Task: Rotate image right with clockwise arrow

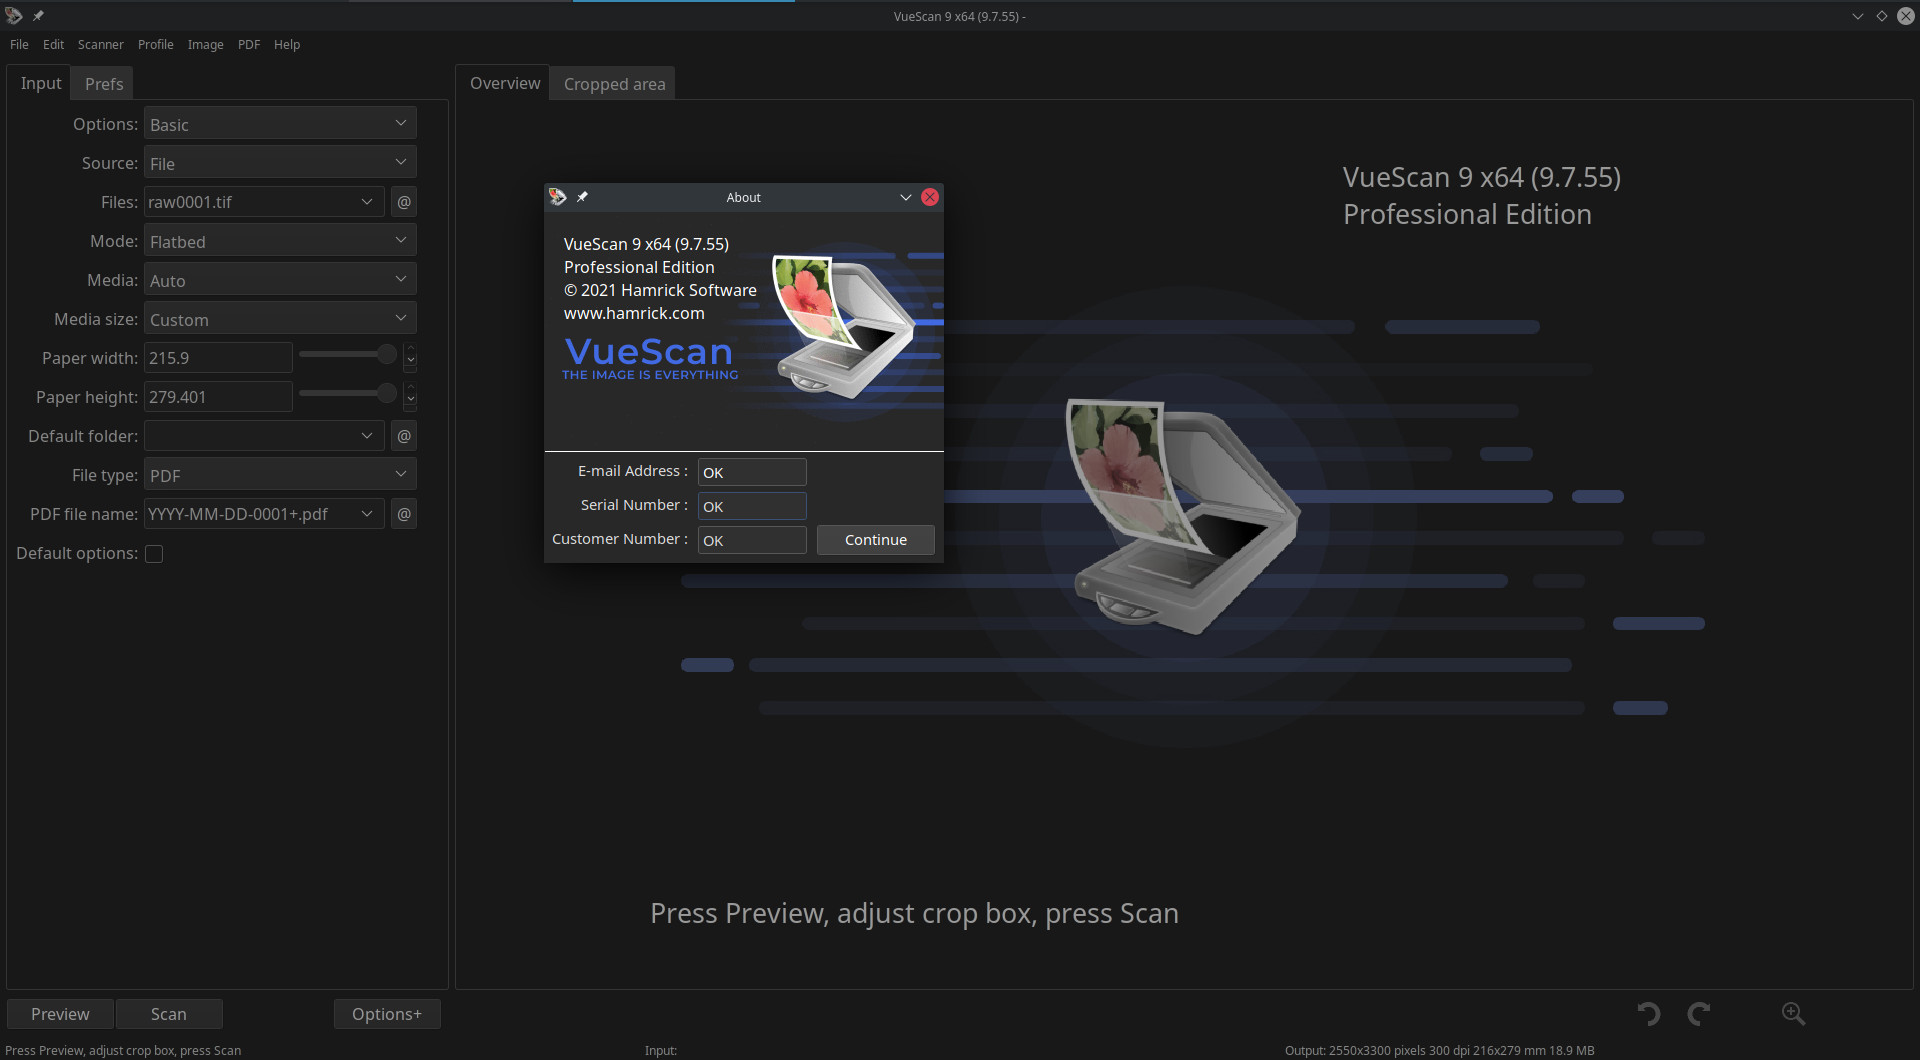Action: 1698,1014
